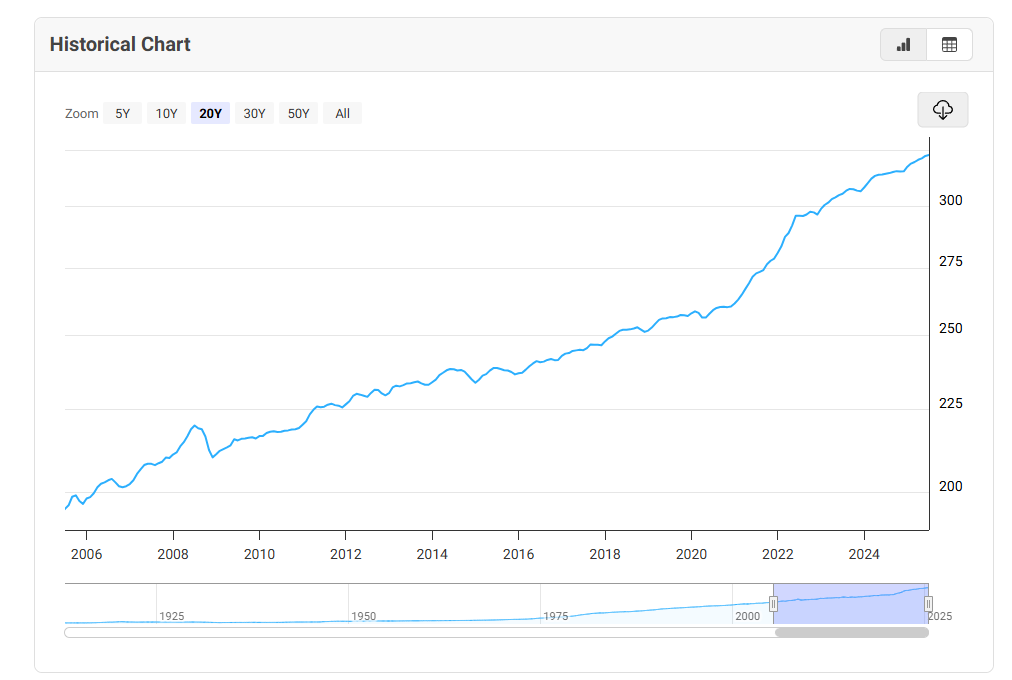The width and height of the screenshot is (1012, 680).
Task: Click the horizontal scrollbar thumb below navigator
Action: tap(851, 632)
